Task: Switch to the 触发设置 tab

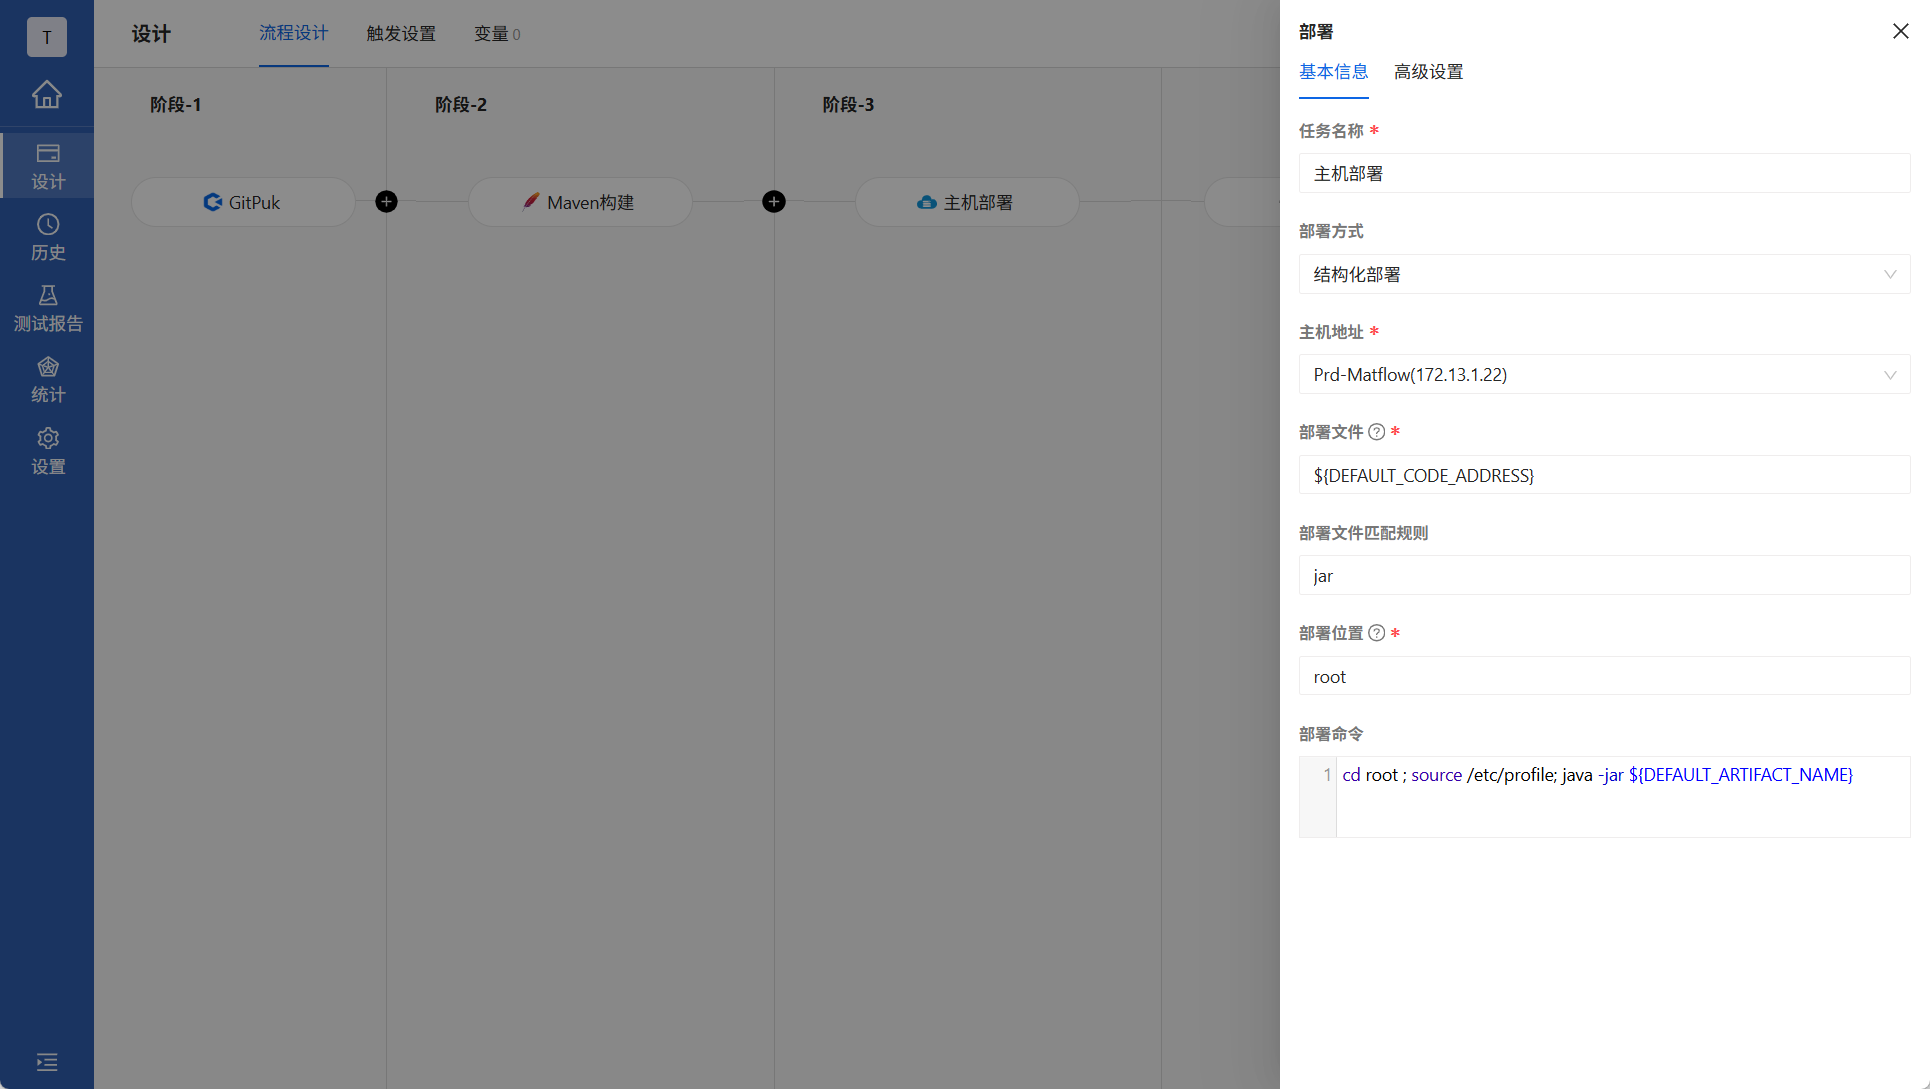Action: (401, 34)
